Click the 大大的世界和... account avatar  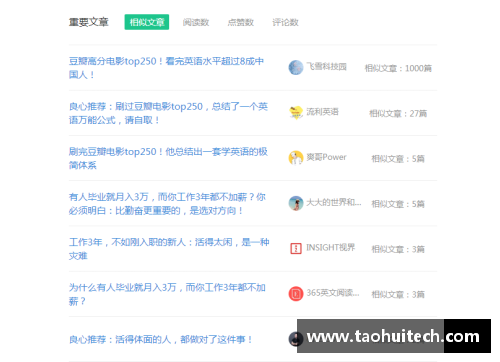[x=296, y=203]
